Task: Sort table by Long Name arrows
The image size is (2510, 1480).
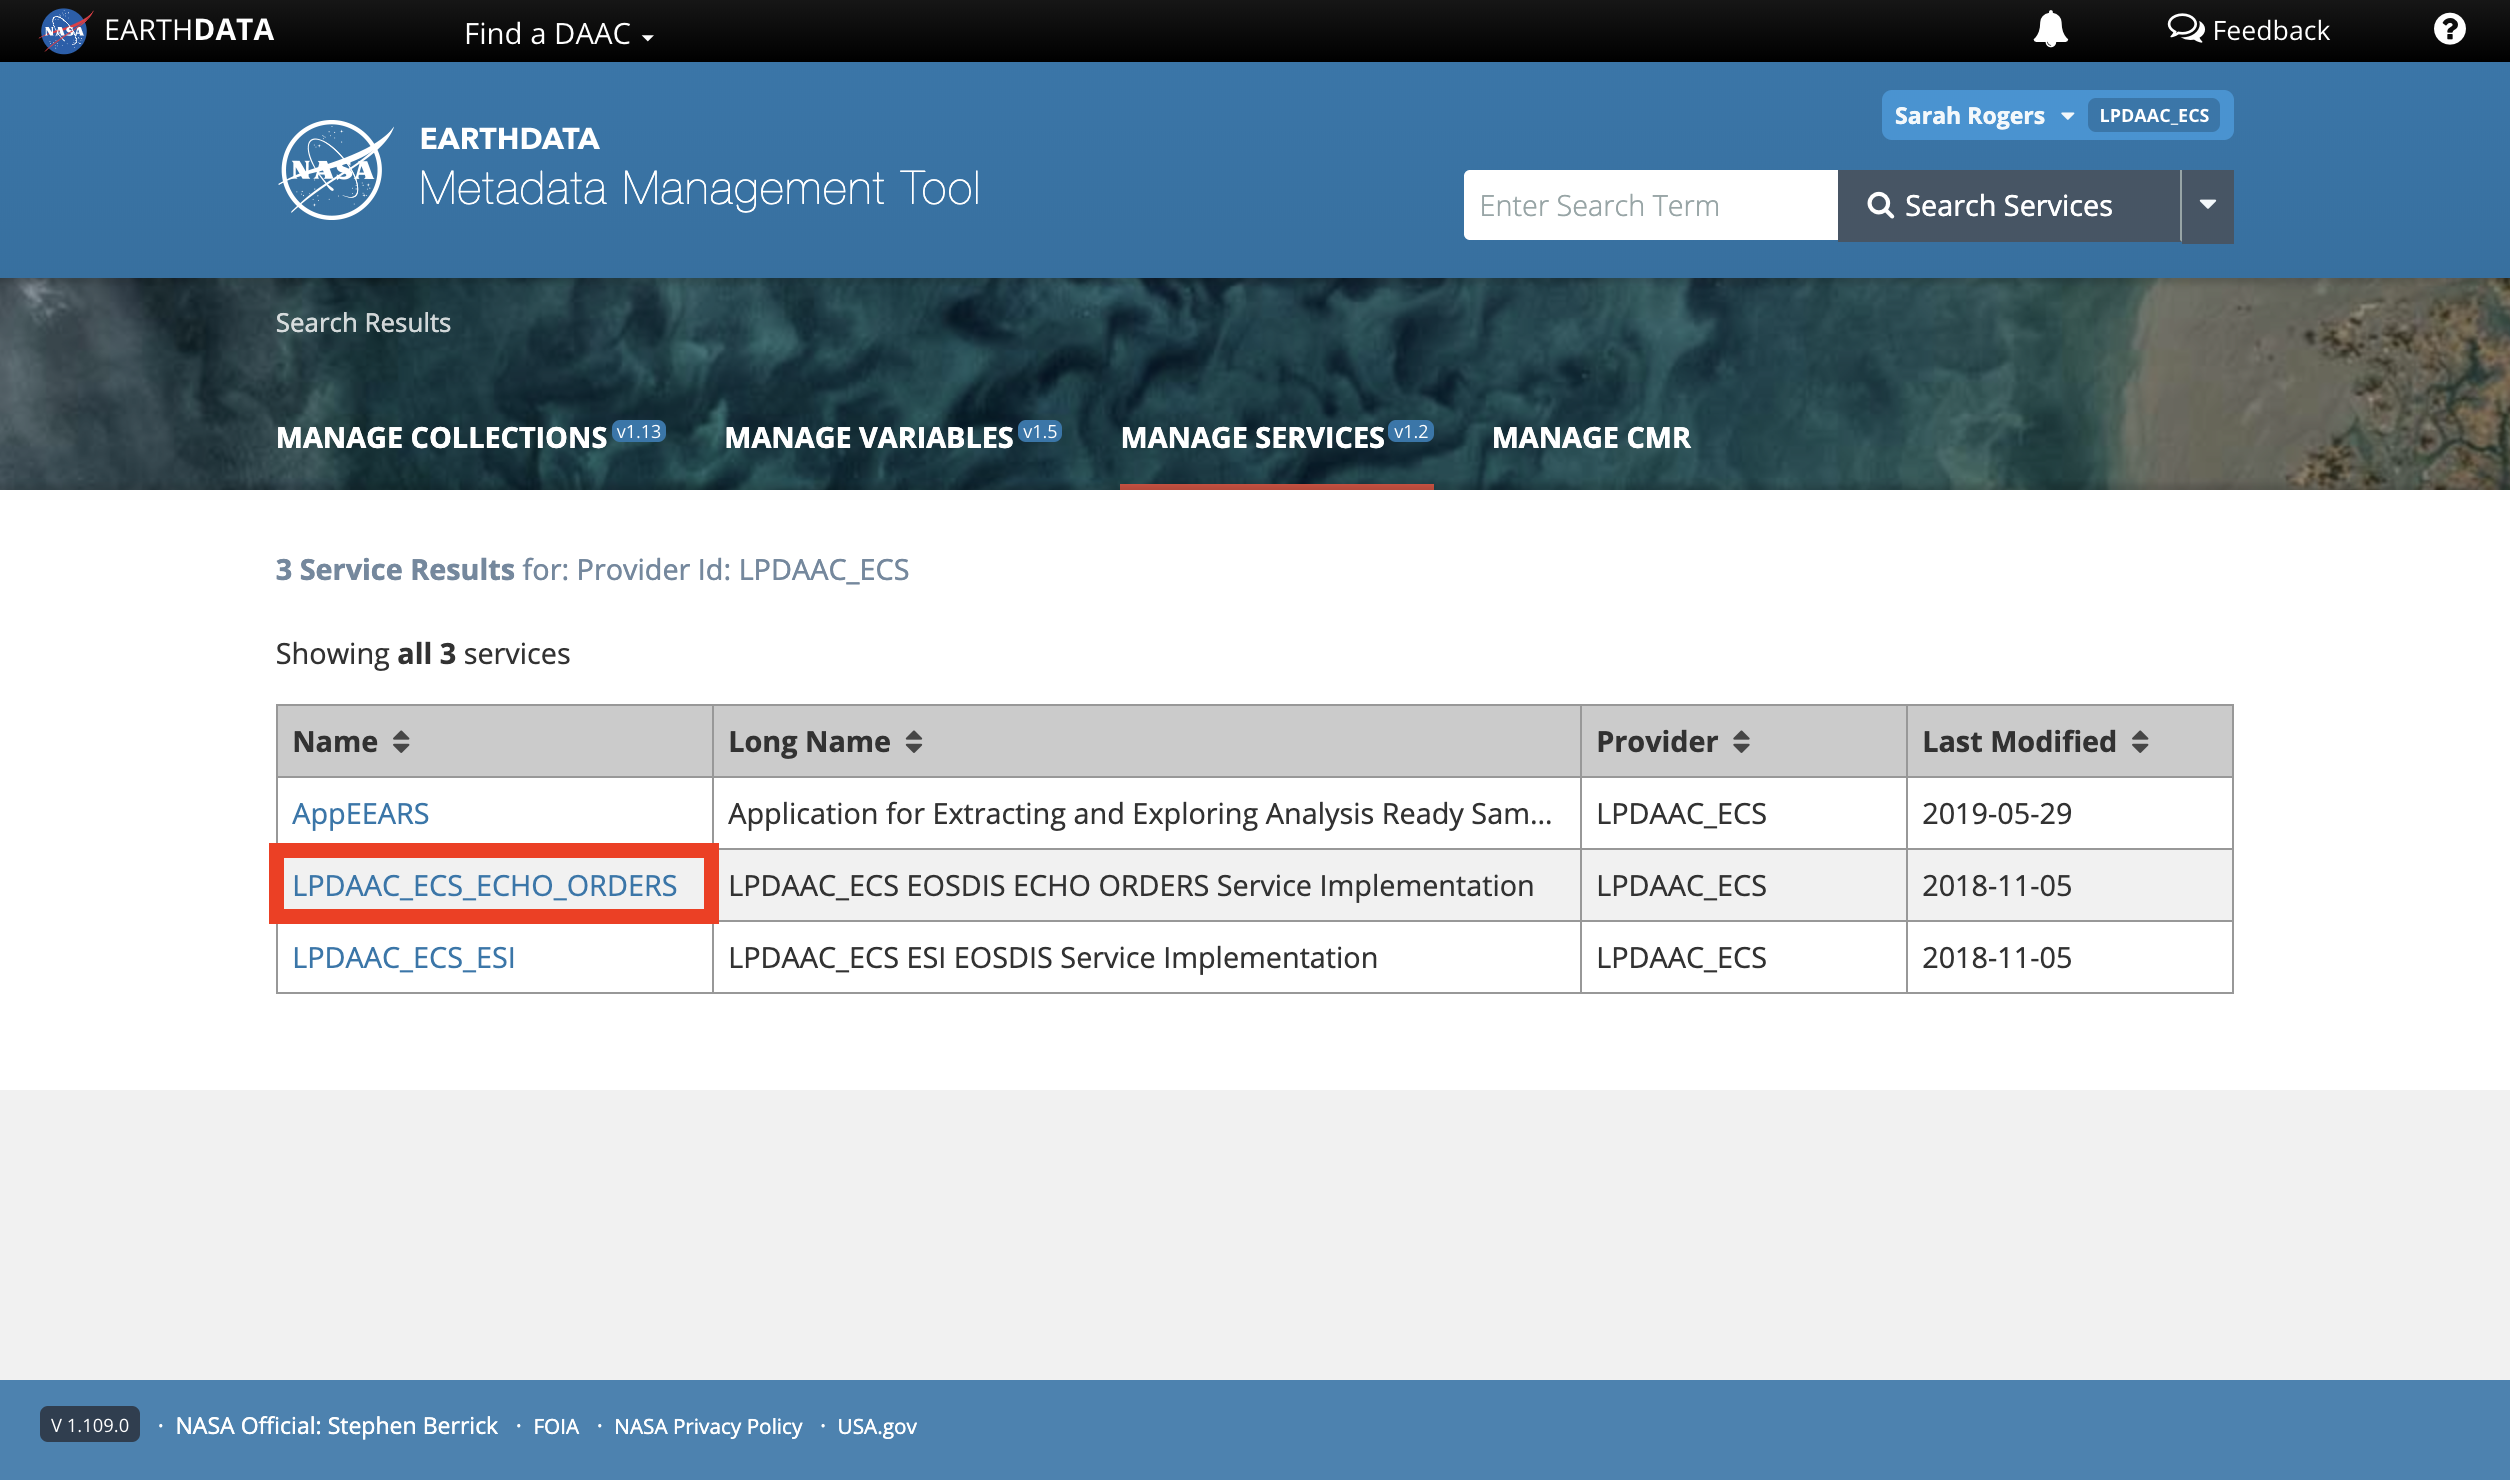Action: (x=913, y=742)
